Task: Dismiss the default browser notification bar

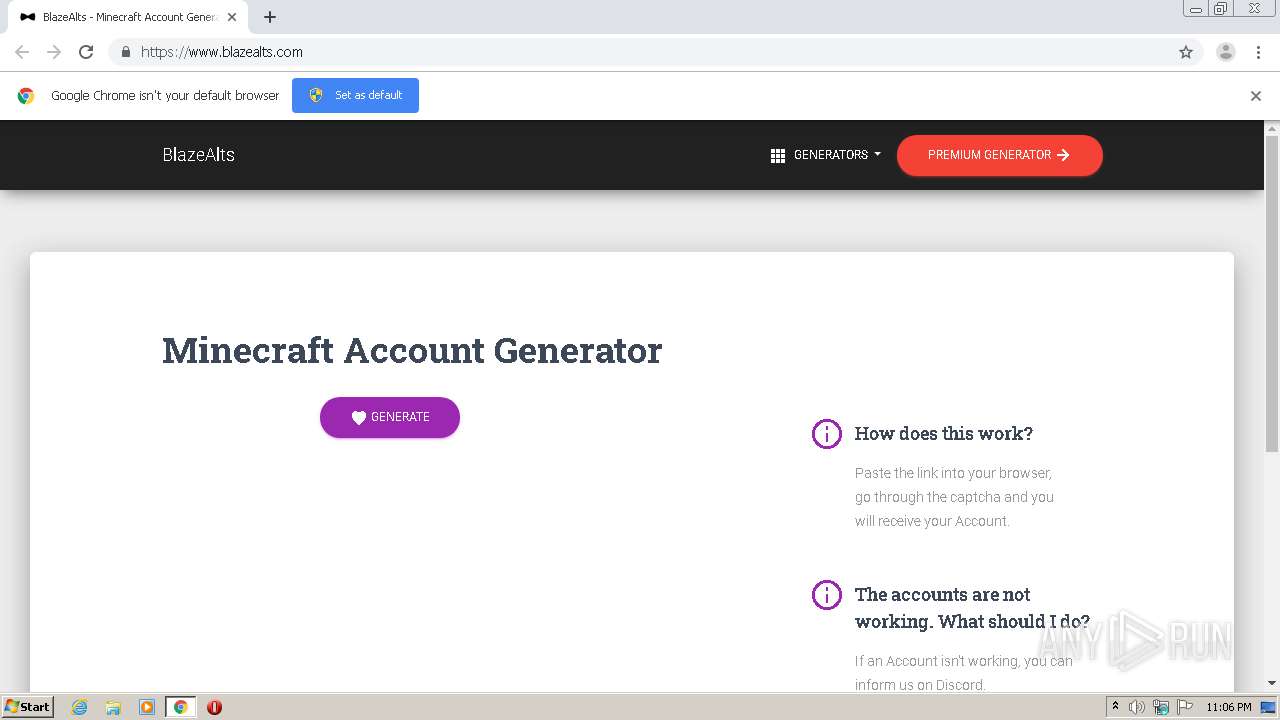Action: click(1255, 96)
